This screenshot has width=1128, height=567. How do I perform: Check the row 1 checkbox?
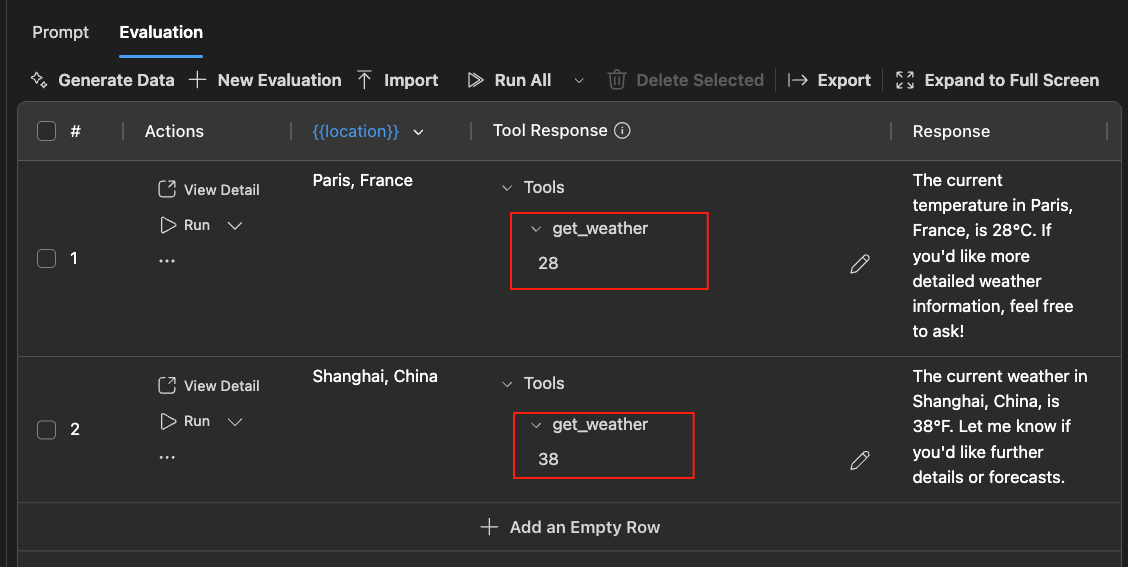click(46, 259)
